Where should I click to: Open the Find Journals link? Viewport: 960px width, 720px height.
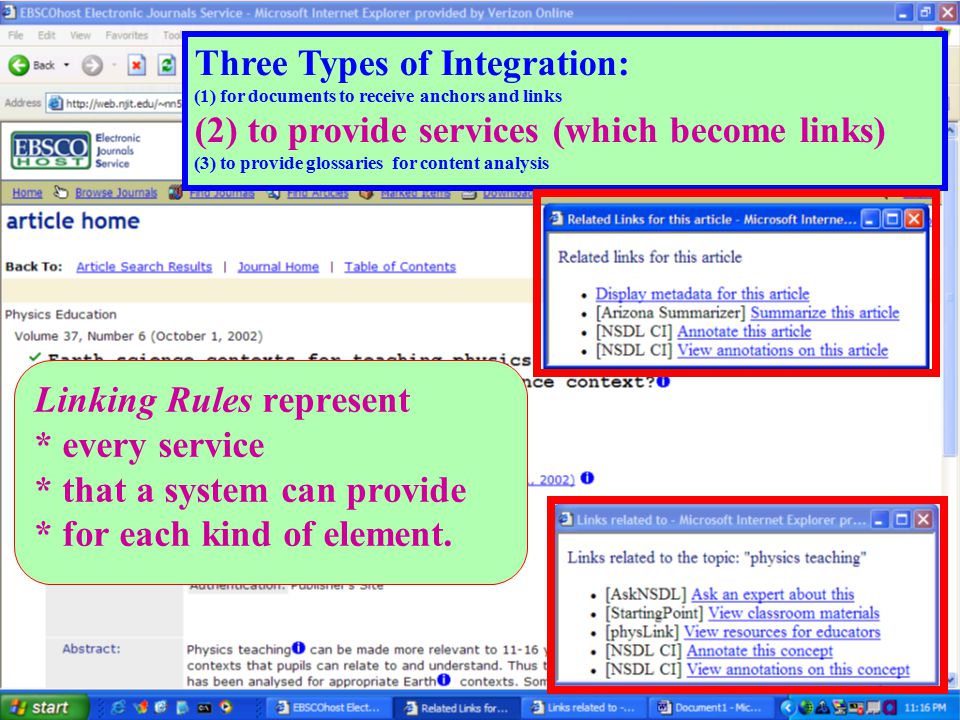[222, 193]
